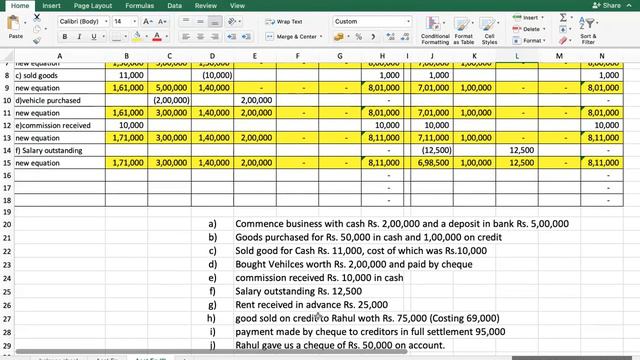
Task: Toggle bottom vertical alignment
Action: pos(215,21)
